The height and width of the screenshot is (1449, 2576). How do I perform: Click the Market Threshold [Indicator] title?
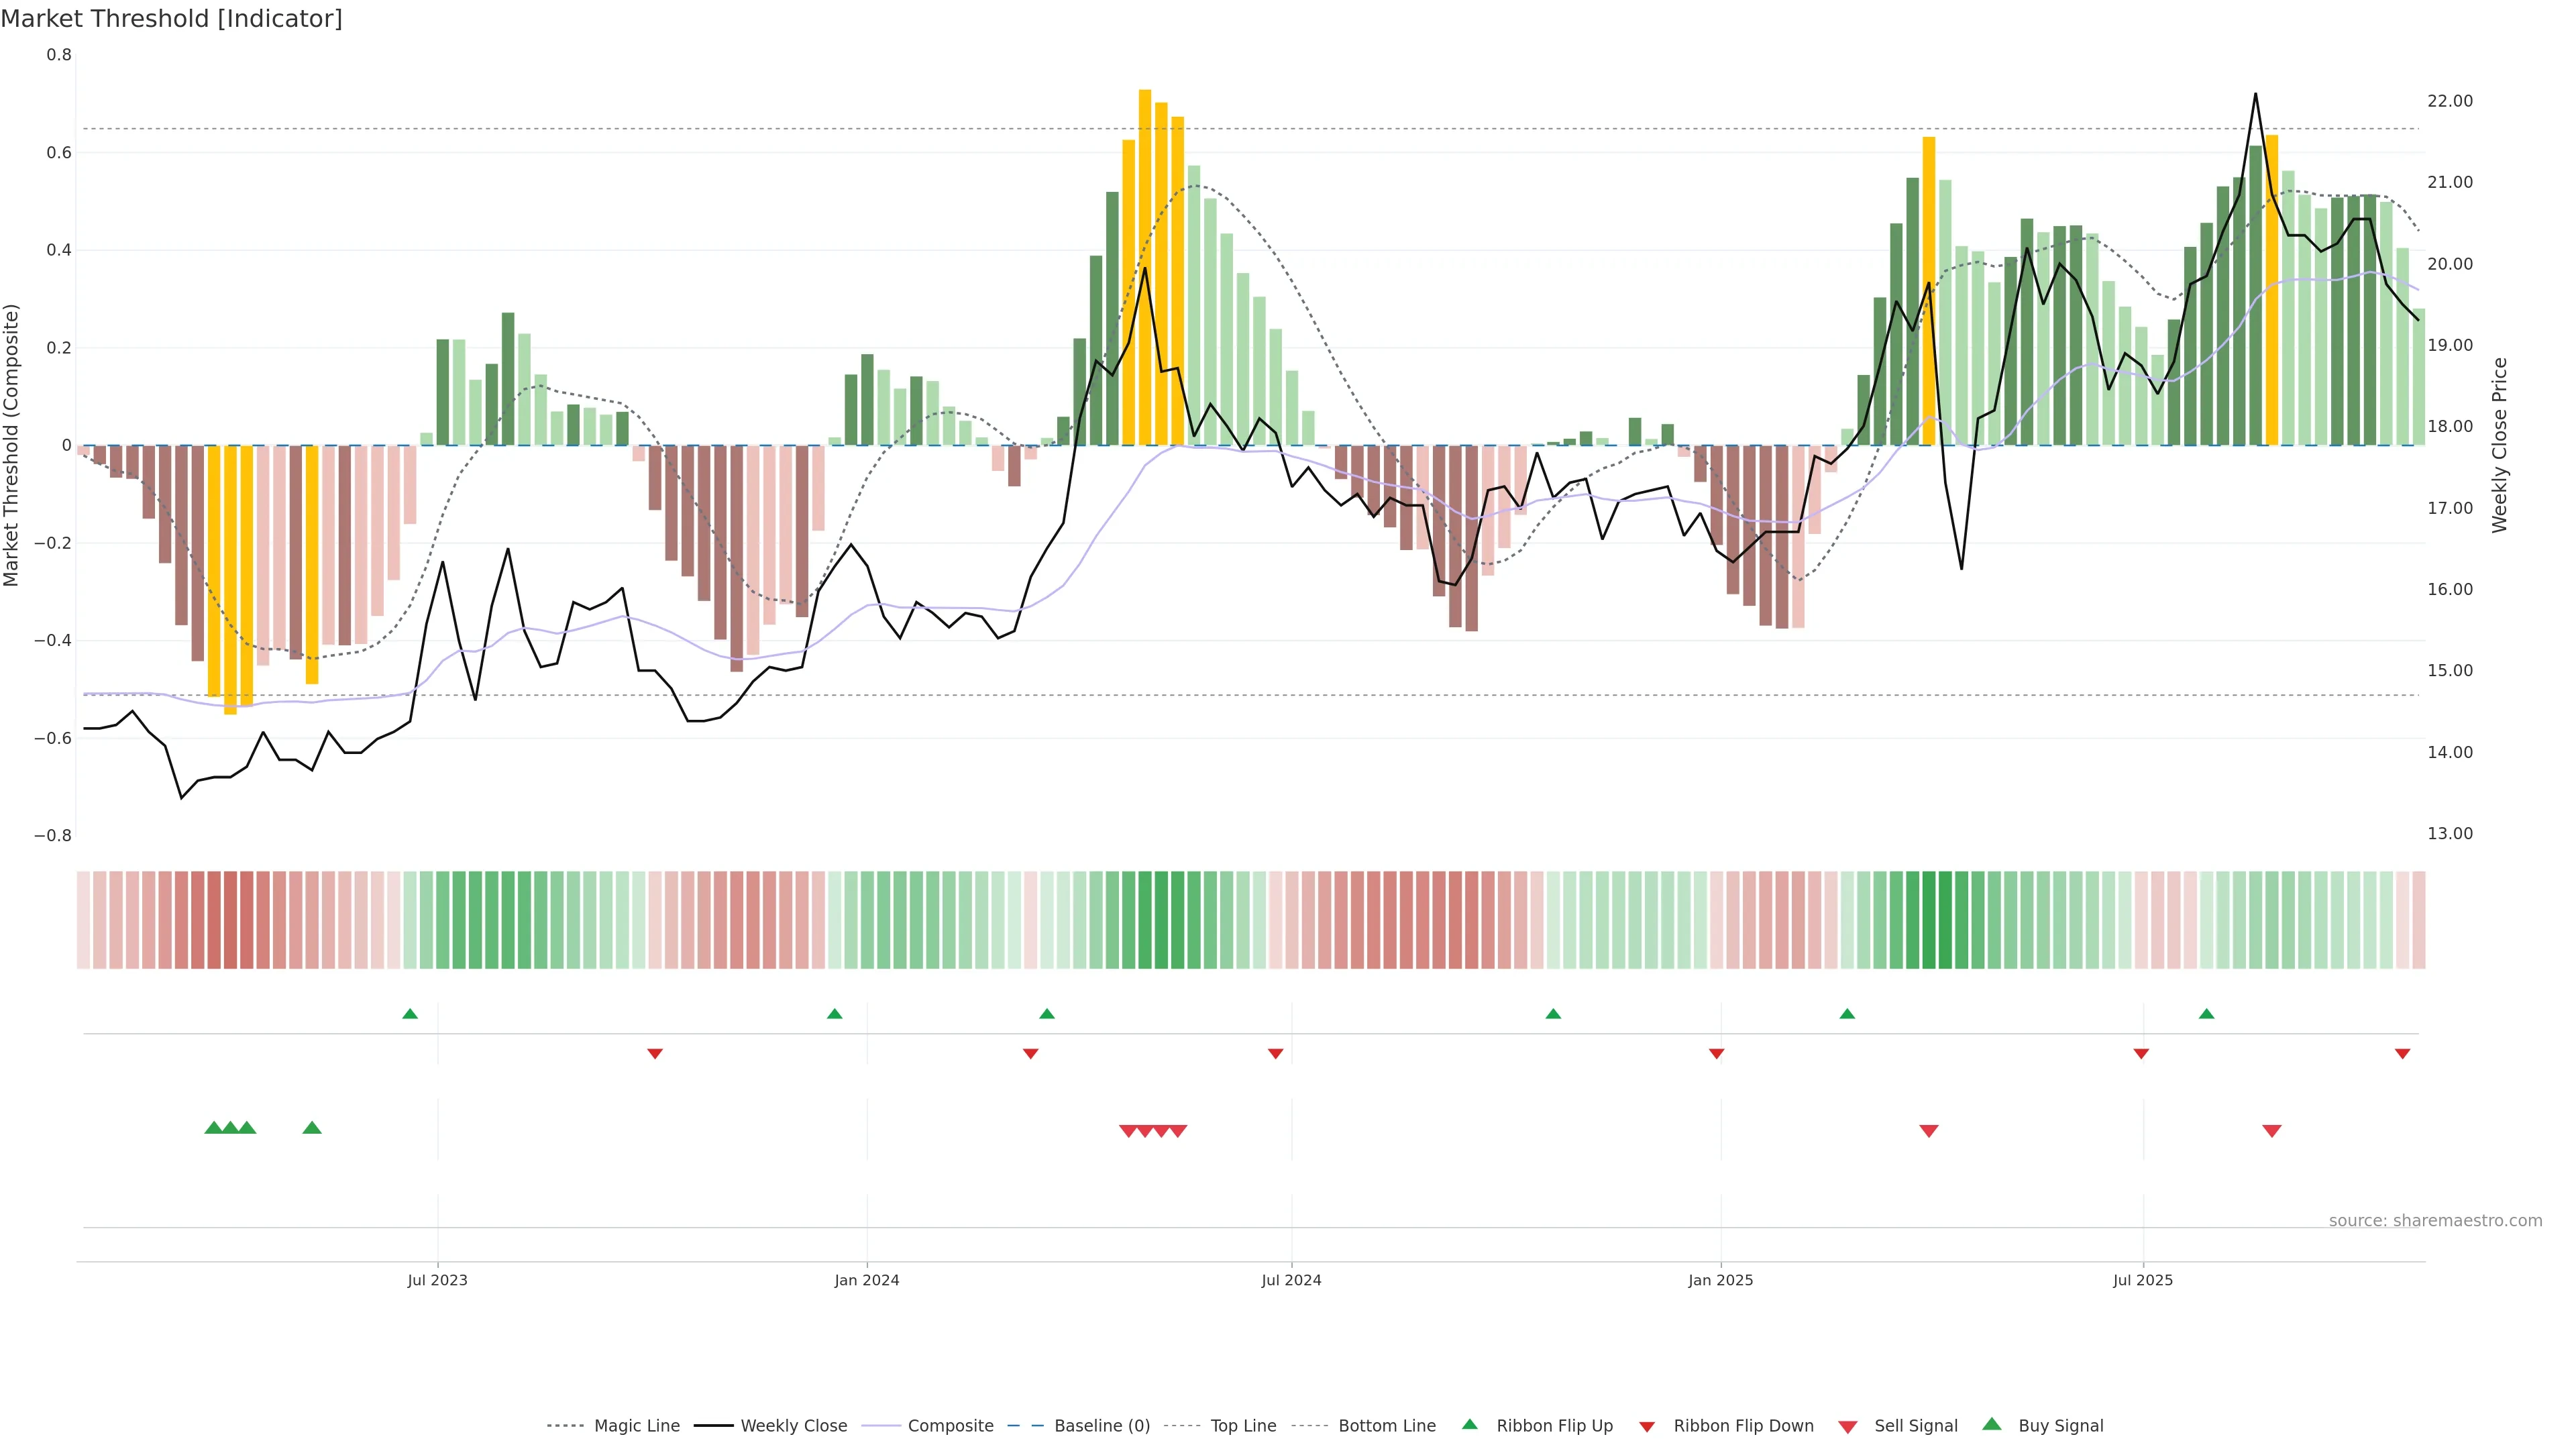point(171,19)
